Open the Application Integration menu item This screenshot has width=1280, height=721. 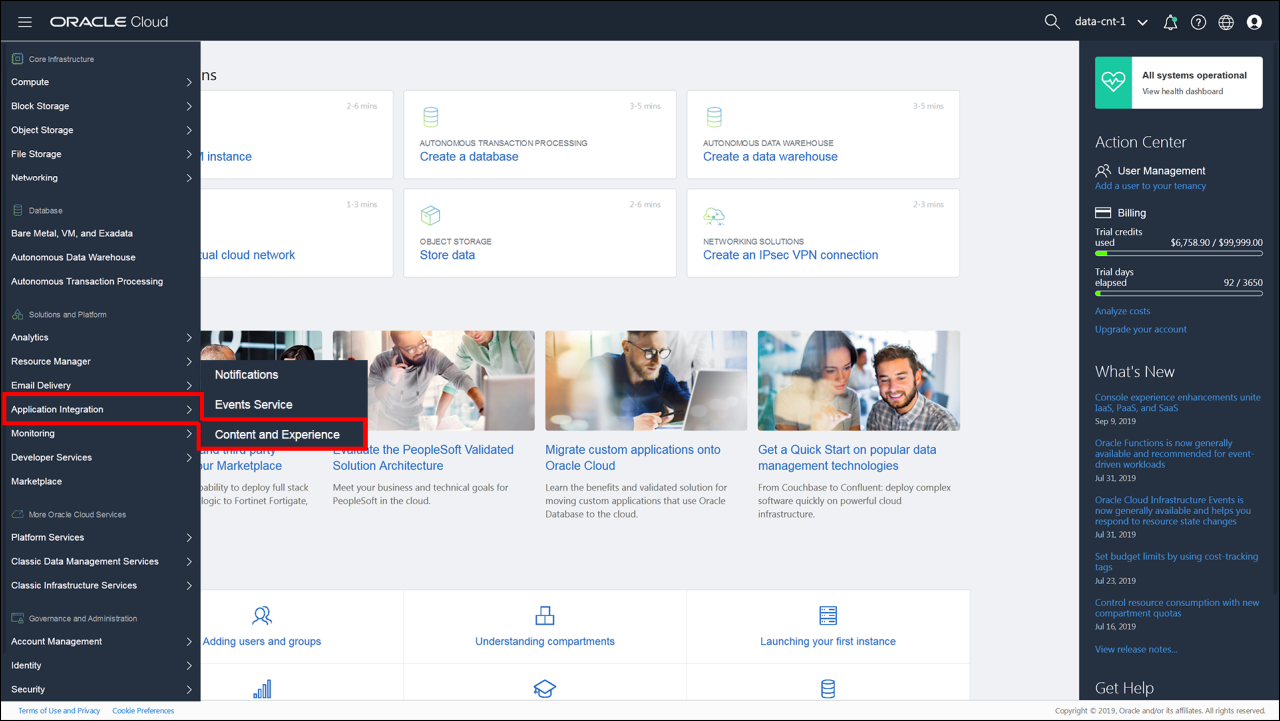point(101,409)
